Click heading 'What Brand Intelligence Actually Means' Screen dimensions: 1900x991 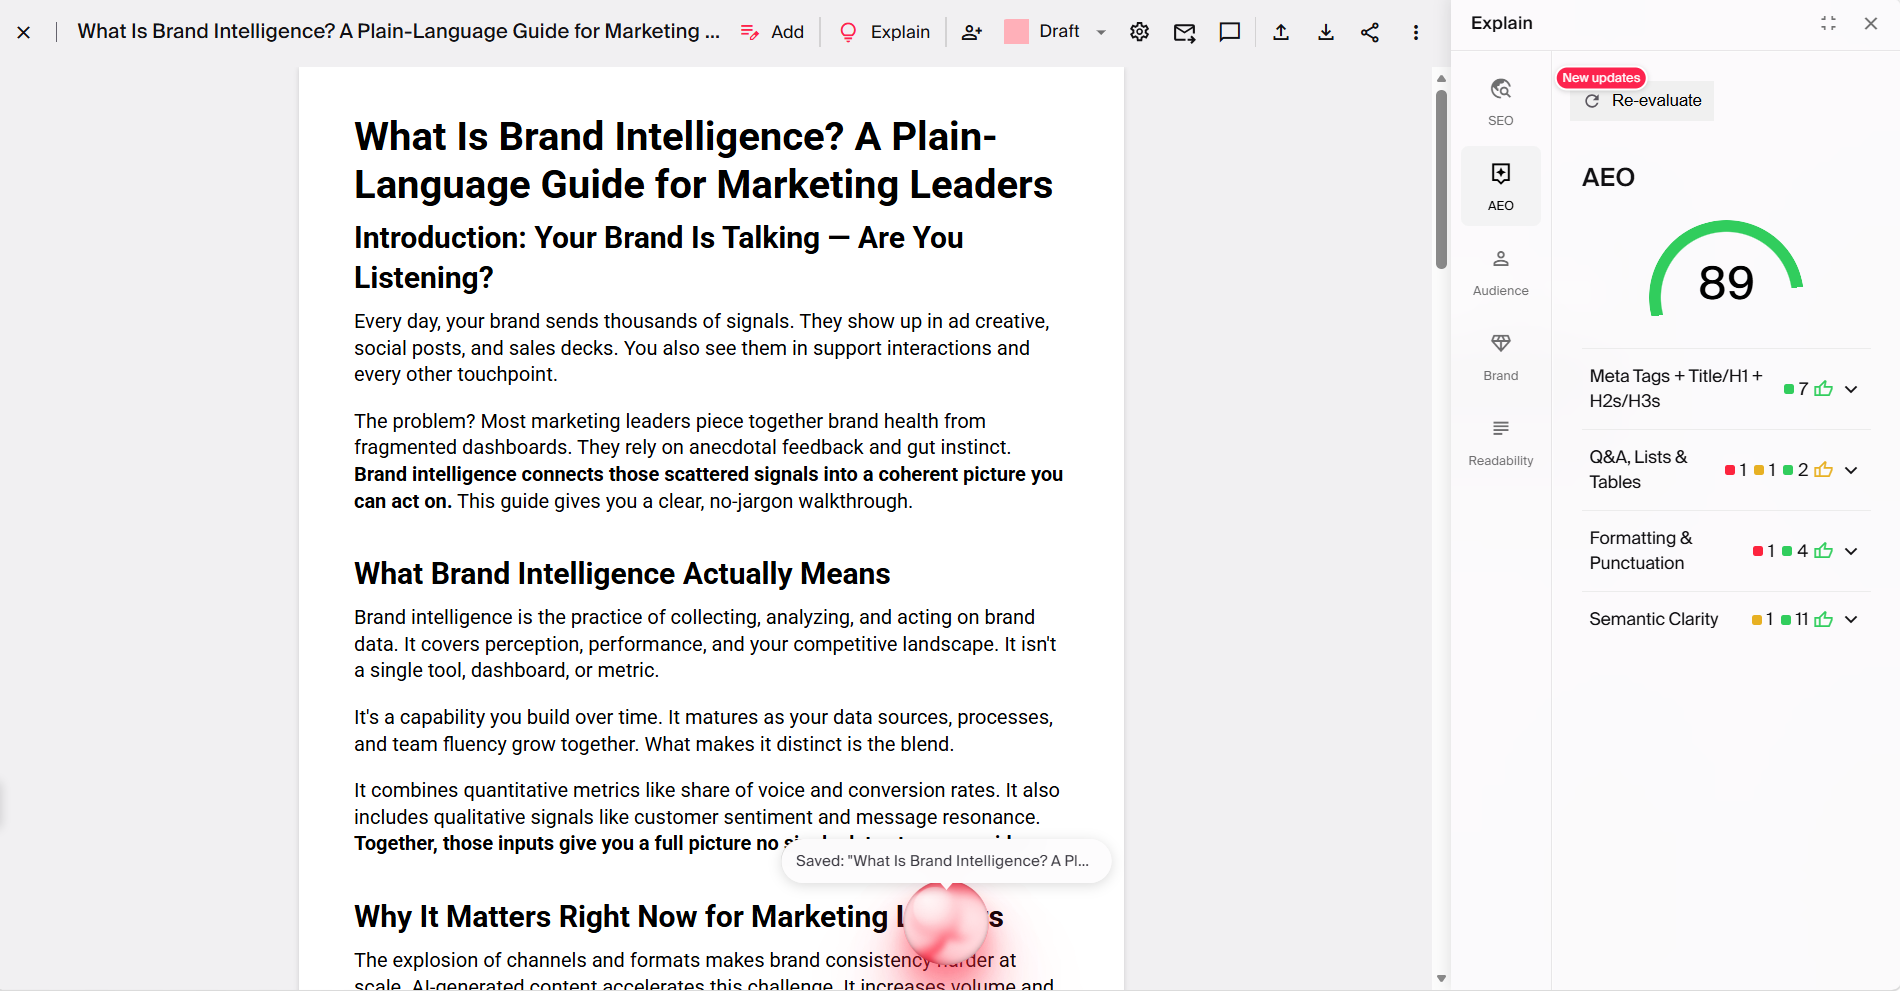tap(622, 574)
